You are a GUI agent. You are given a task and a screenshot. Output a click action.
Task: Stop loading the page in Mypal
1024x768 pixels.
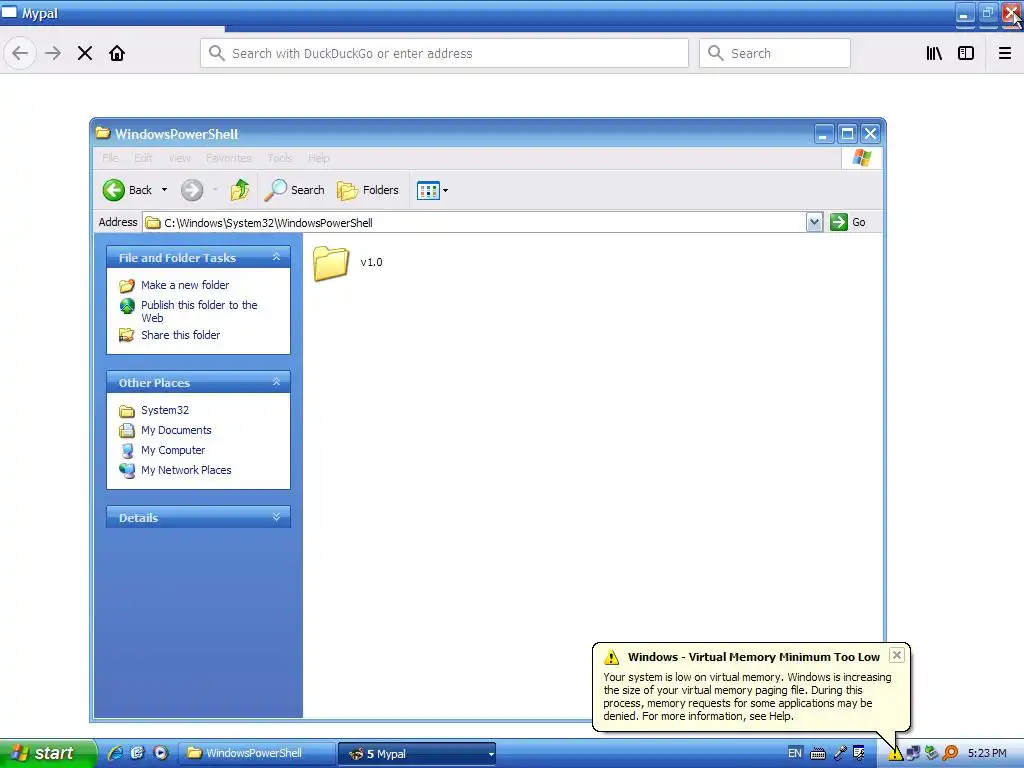pyautogui.click(x=85, y=53)
